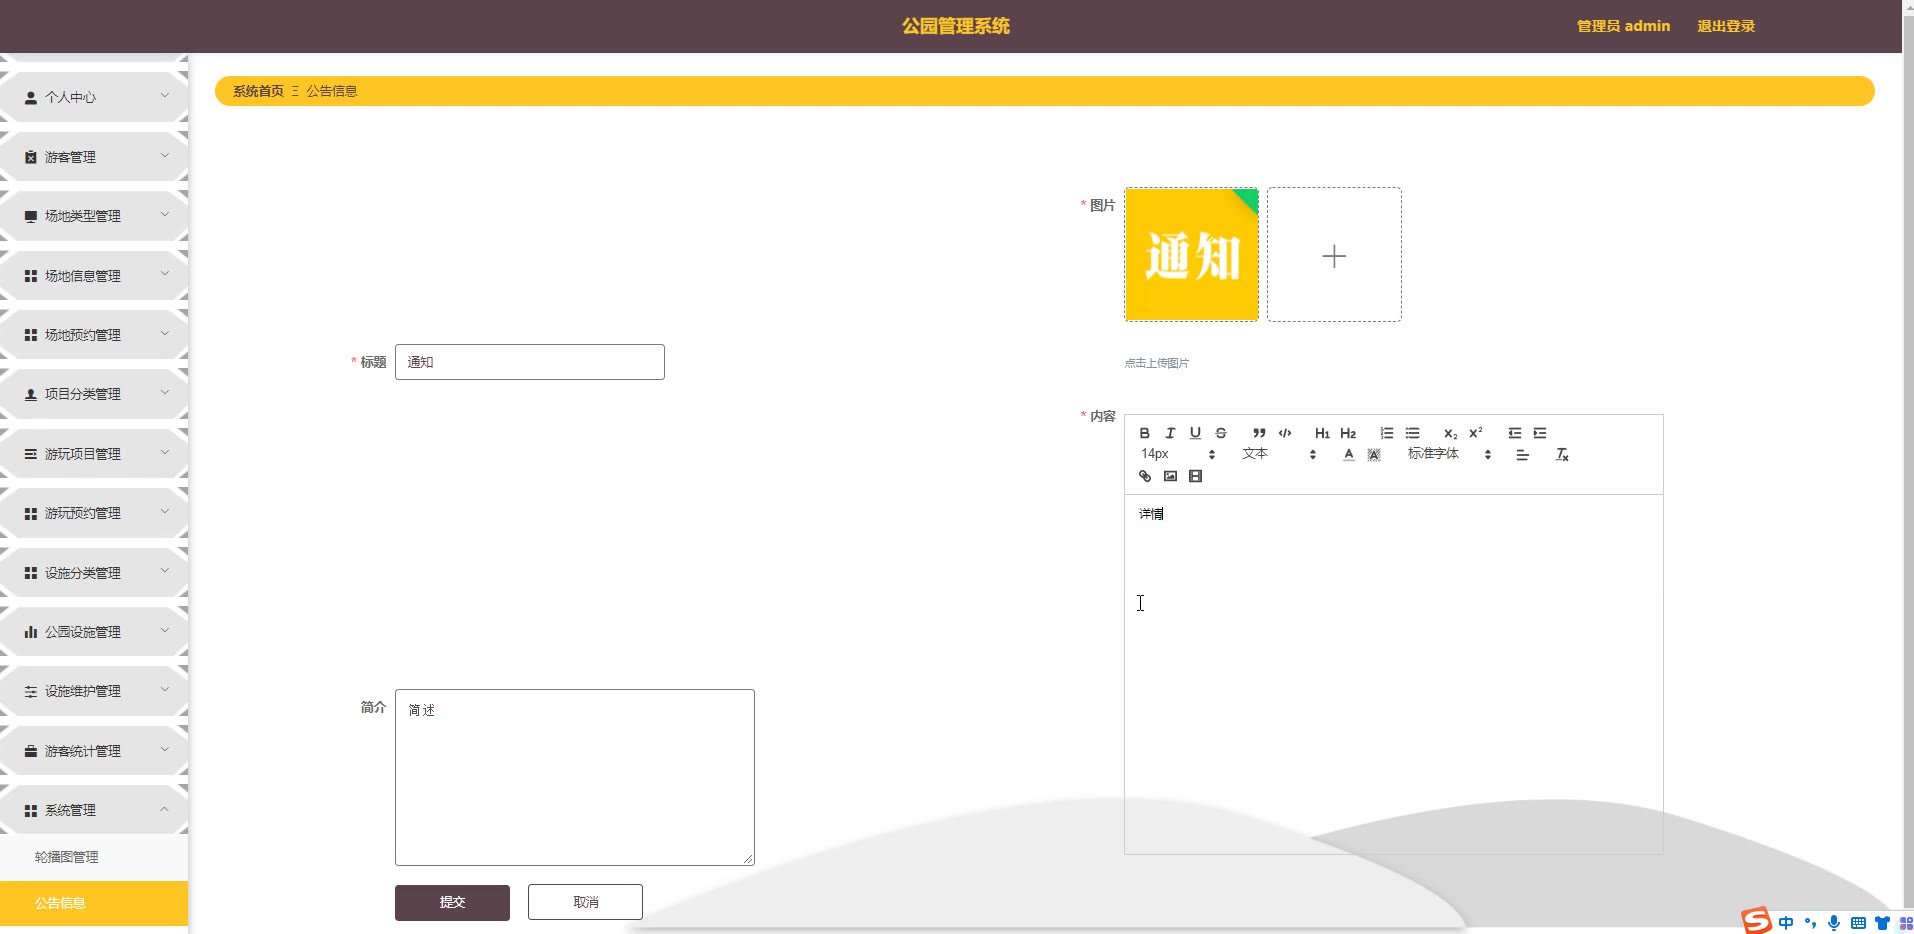Open the text background color picker
Viewport: 1914px width, 934px height.
pos(1374,454)
